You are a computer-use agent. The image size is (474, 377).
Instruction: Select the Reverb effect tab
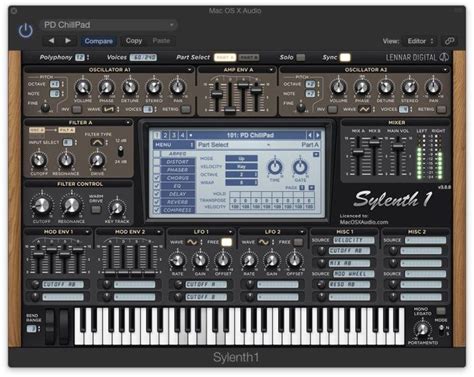pos(178,202)
